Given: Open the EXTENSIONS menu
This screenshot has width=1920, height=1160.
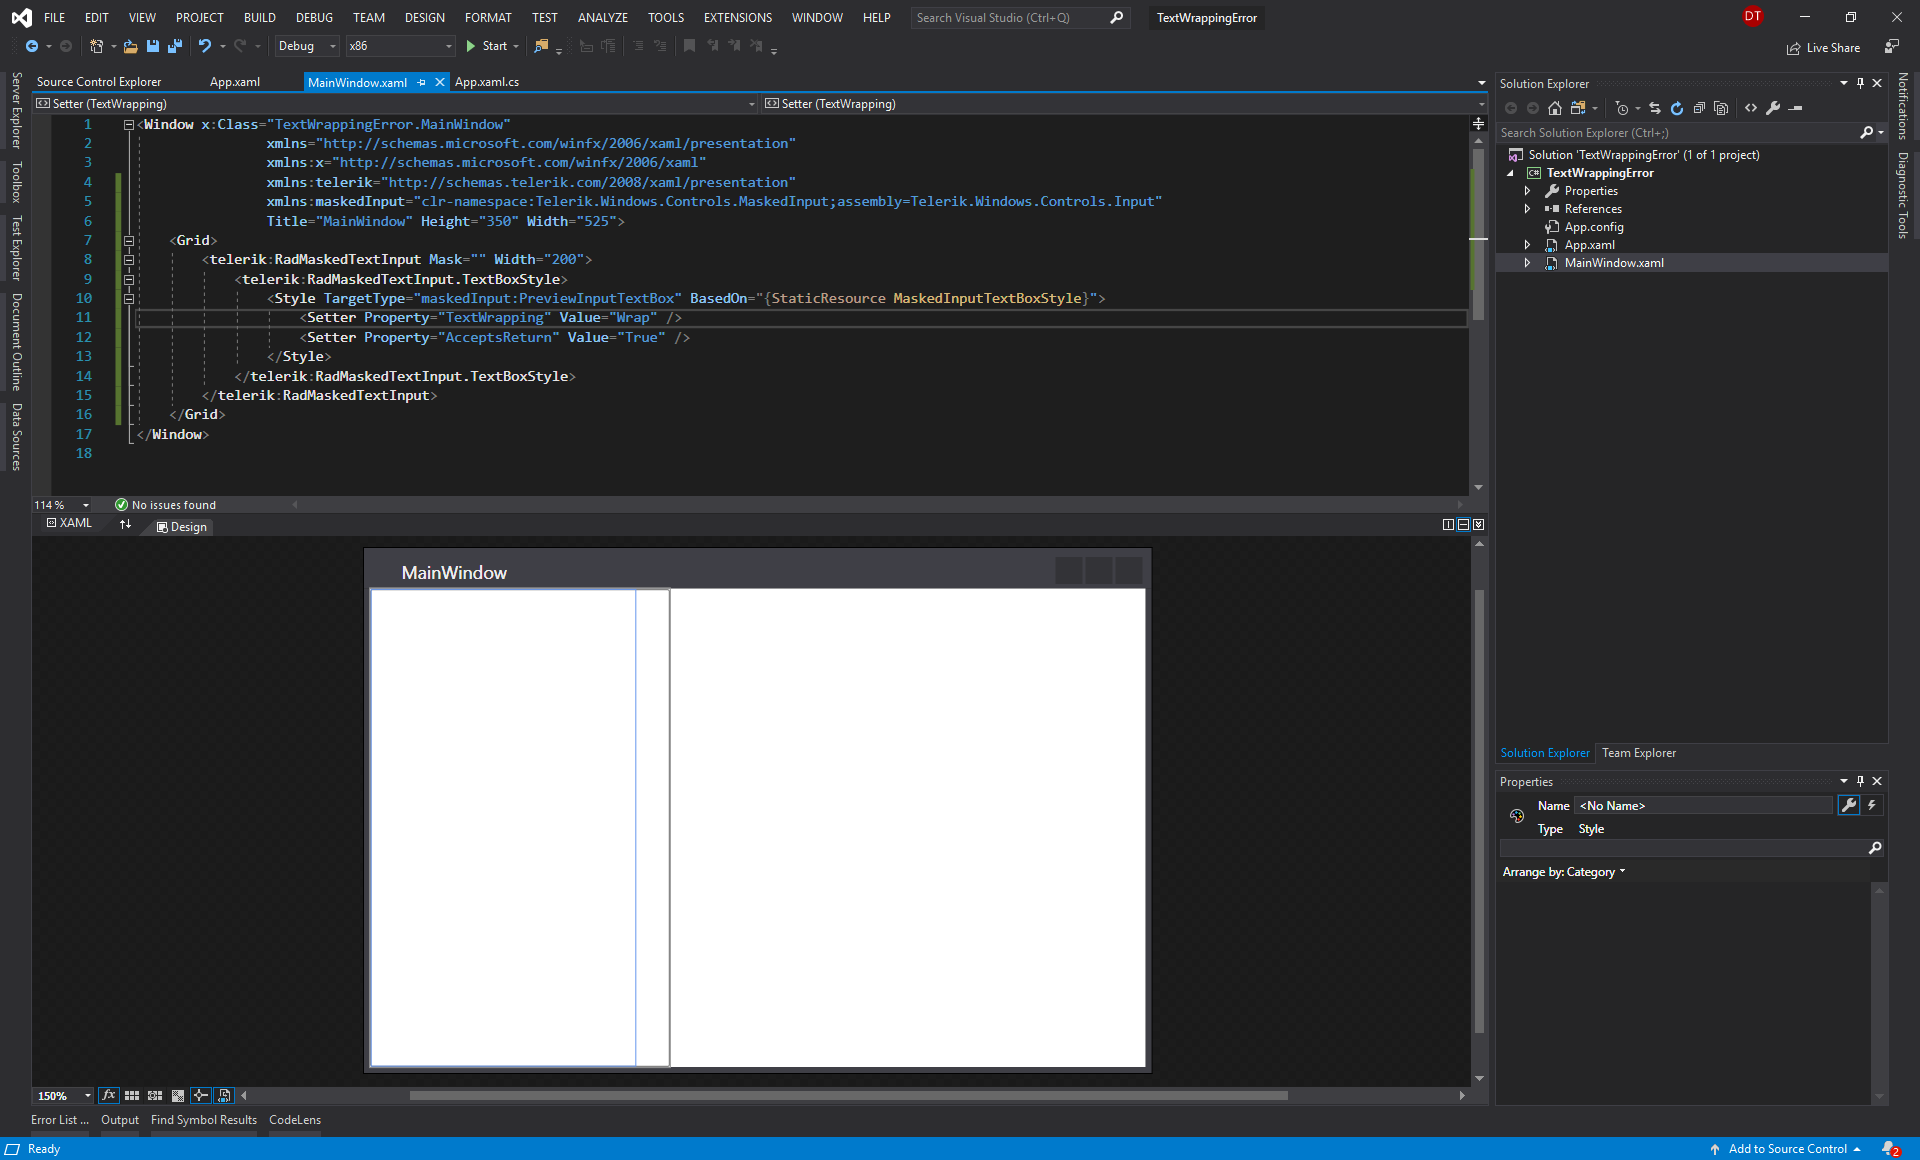Looking at the screenshot, I should click(737, 18).
